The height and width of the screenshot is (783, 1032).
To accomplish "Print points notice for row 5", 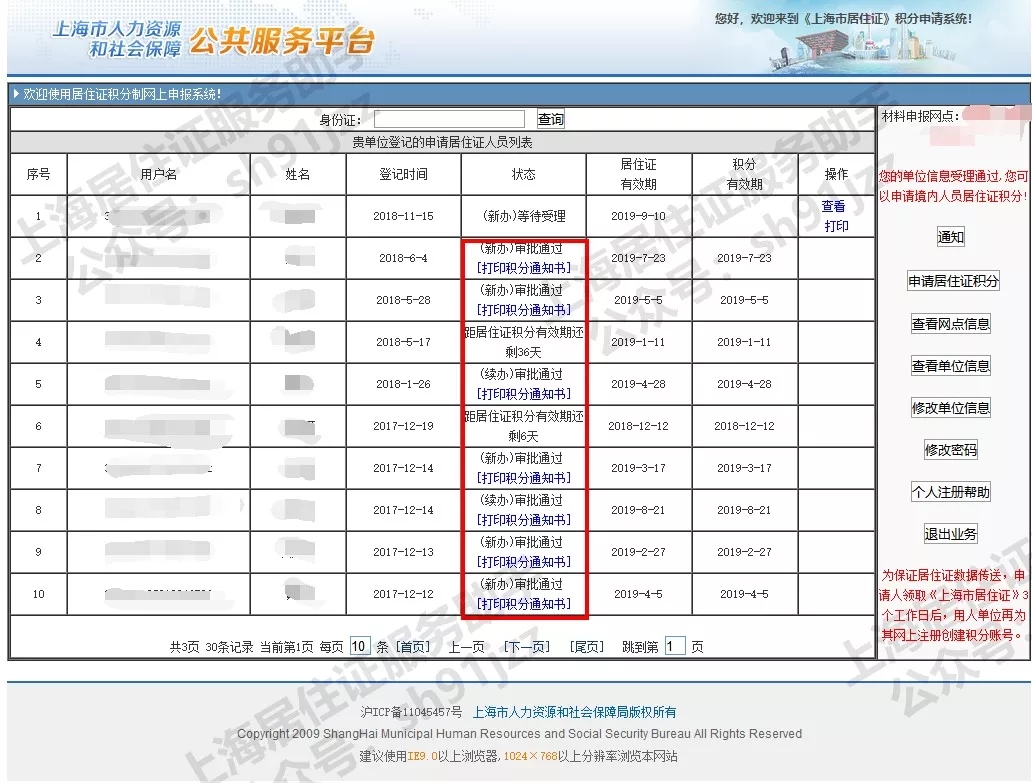I will [524, 394].
